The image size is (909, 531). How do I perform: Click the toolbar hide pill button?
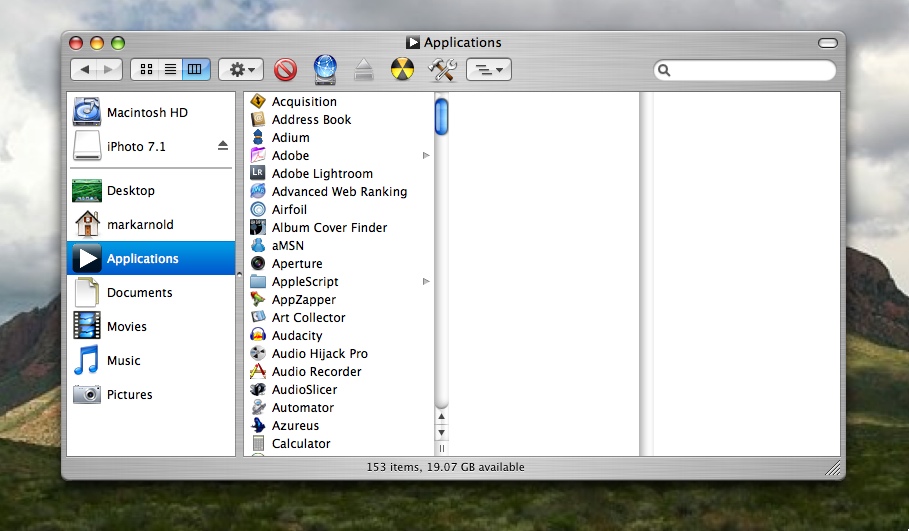point(828,43)
